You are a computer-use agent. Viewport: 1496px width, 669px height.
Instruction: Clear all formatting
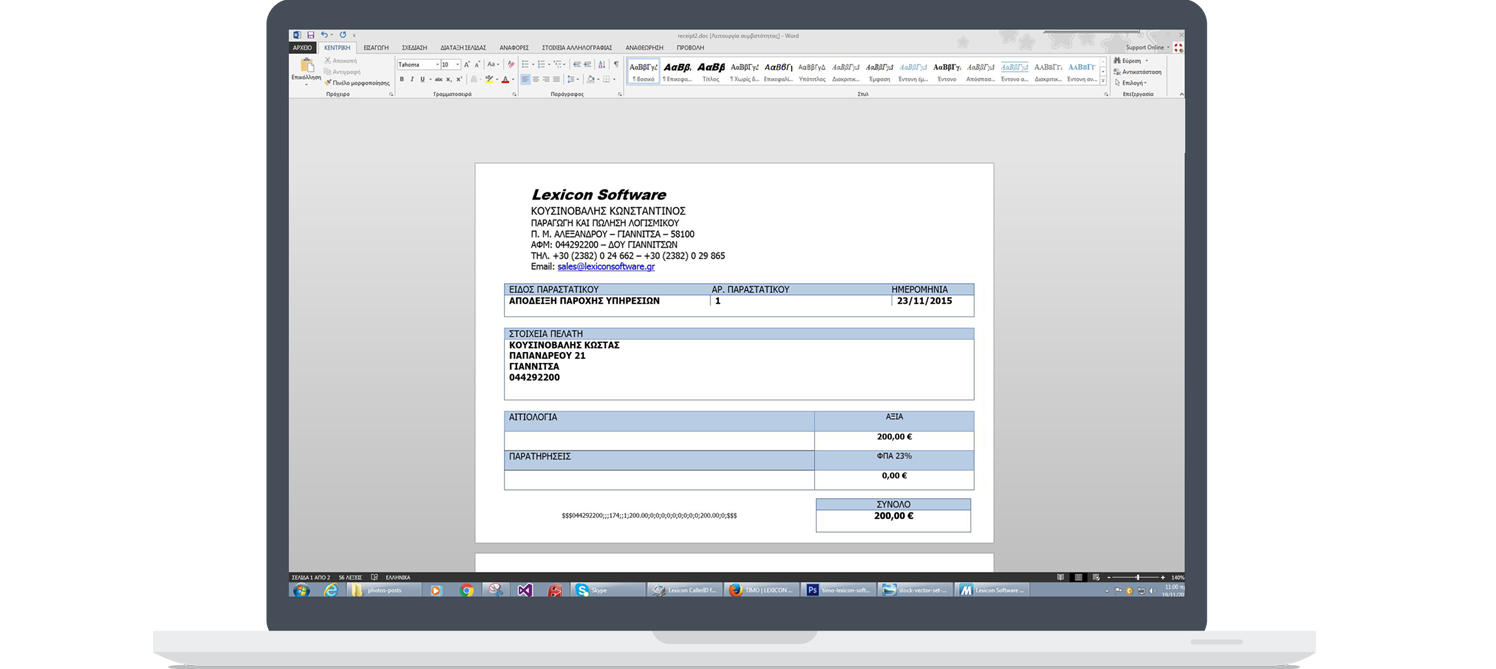tap(511, 65)
